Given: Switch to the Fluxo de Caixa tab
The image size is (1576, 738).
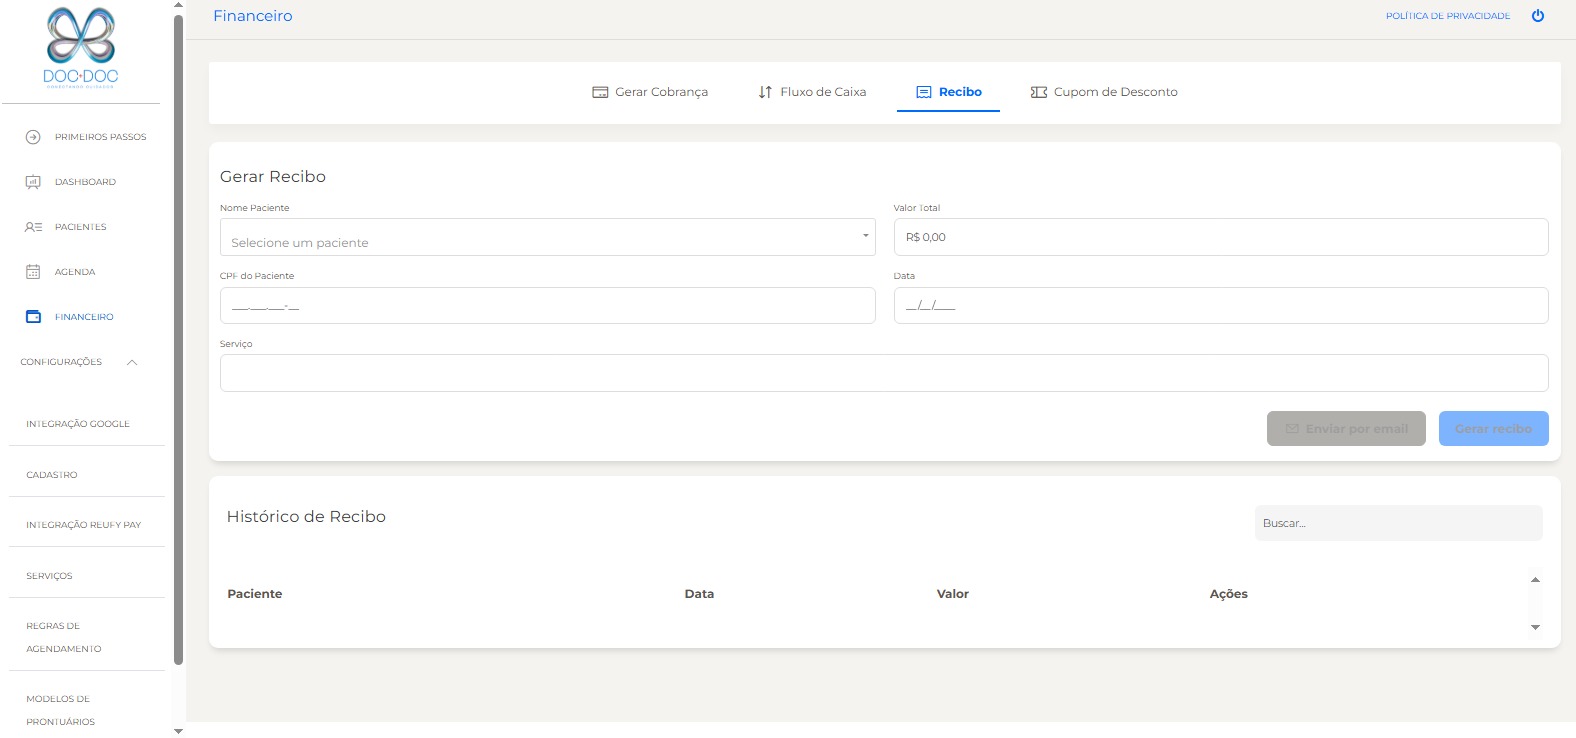Looking at the screenshot, I should pos(812,92).
